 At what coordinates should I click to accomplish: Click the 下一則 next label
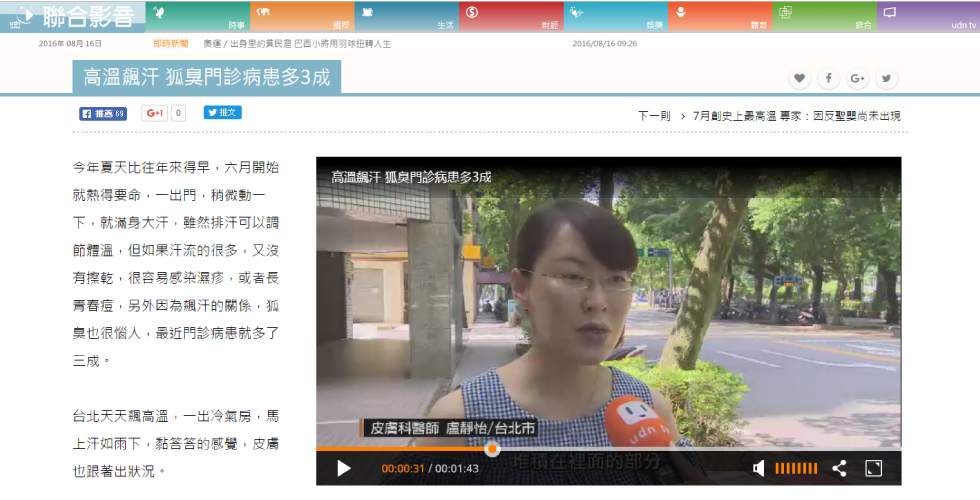654,116
